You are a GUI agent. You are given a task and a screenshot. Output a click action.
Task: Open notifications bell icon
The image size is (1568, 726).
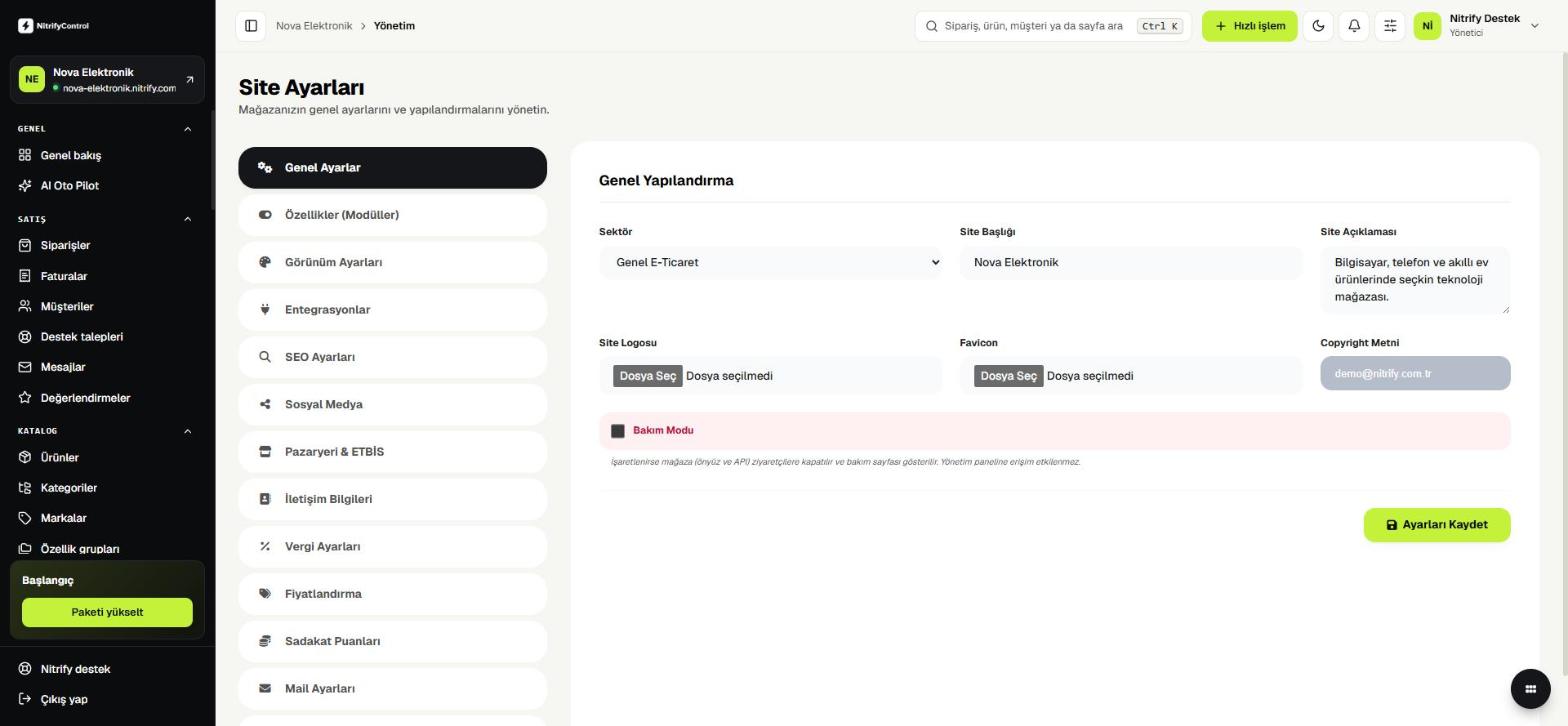point(1354,26)
